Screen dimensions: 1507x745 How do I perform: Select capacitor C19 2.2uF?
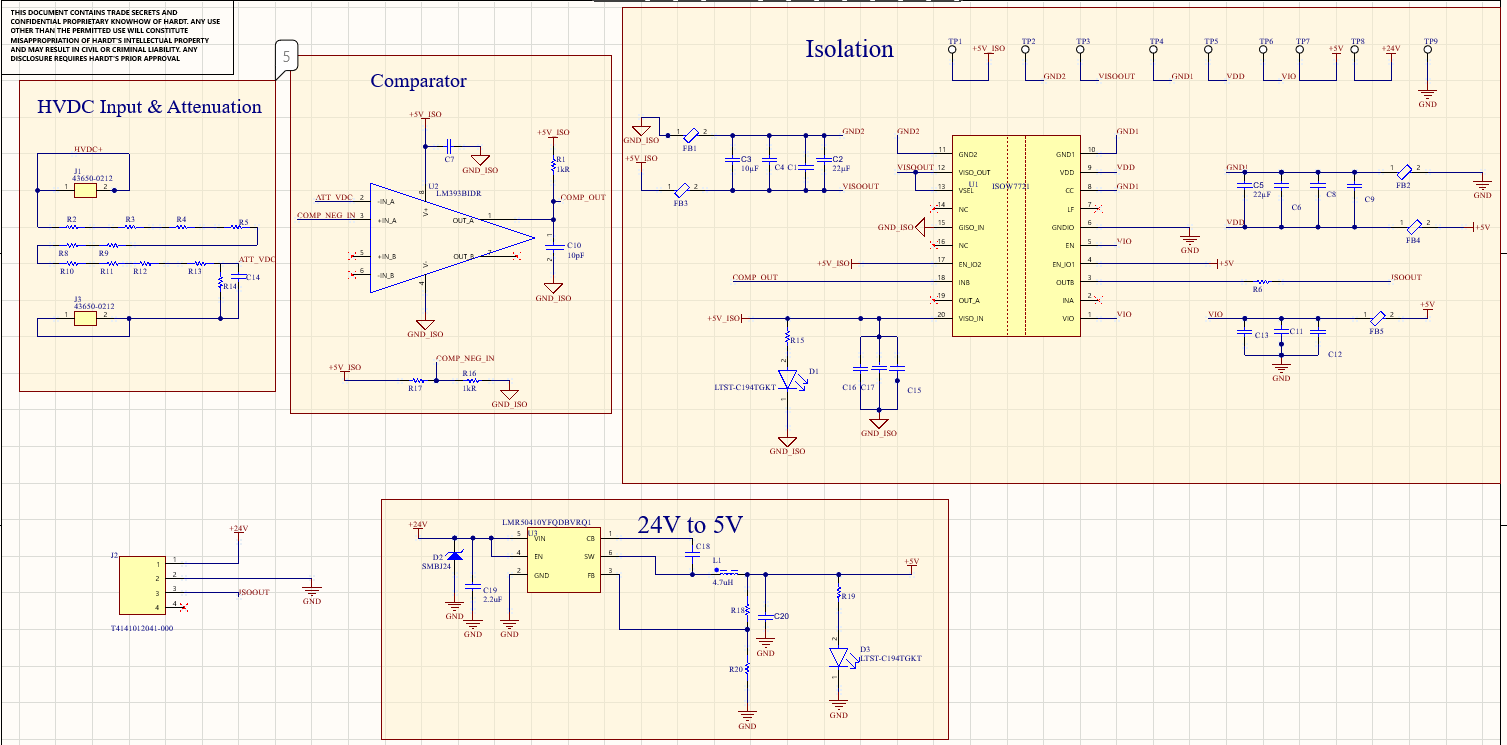pos(474,587)
